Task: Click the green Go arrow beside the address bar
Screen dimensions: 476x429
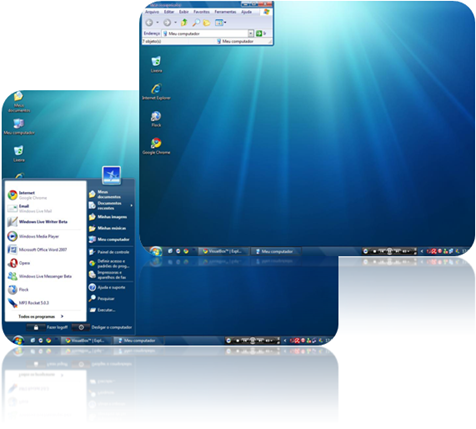Action: coord(259,33)
